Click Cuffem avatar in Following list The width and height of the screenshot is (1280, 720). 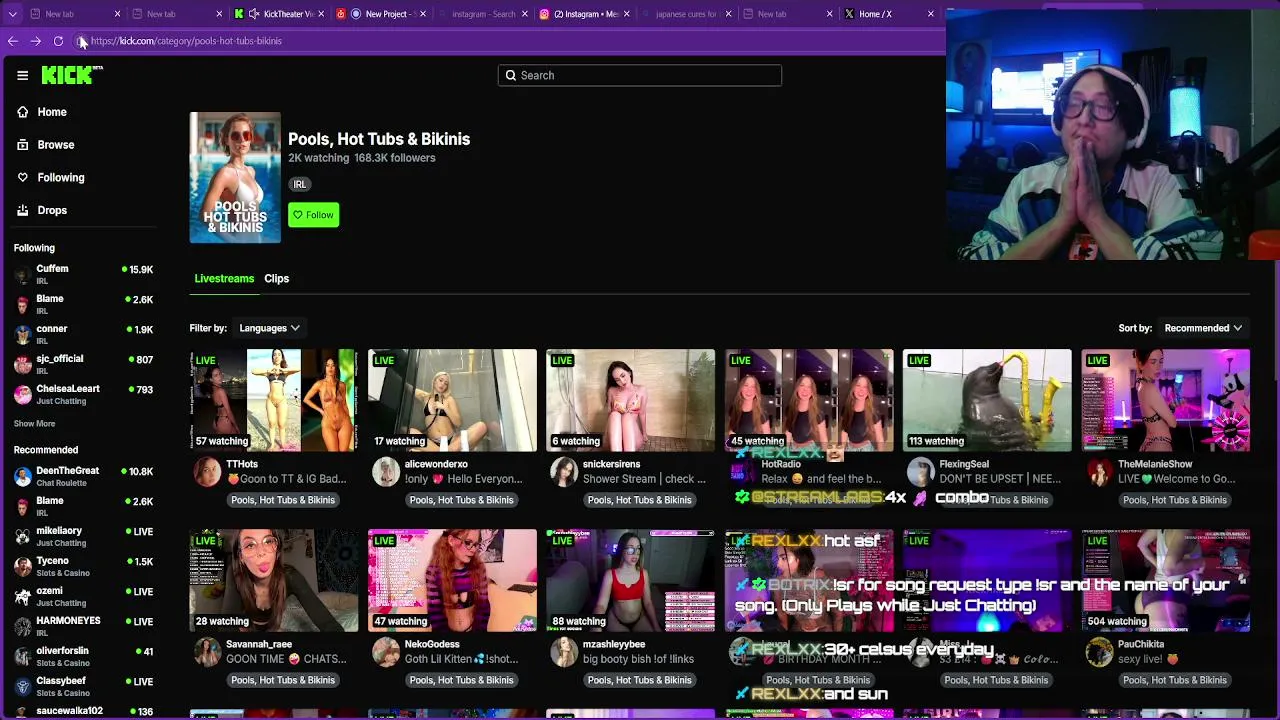(x=22, y=275)
